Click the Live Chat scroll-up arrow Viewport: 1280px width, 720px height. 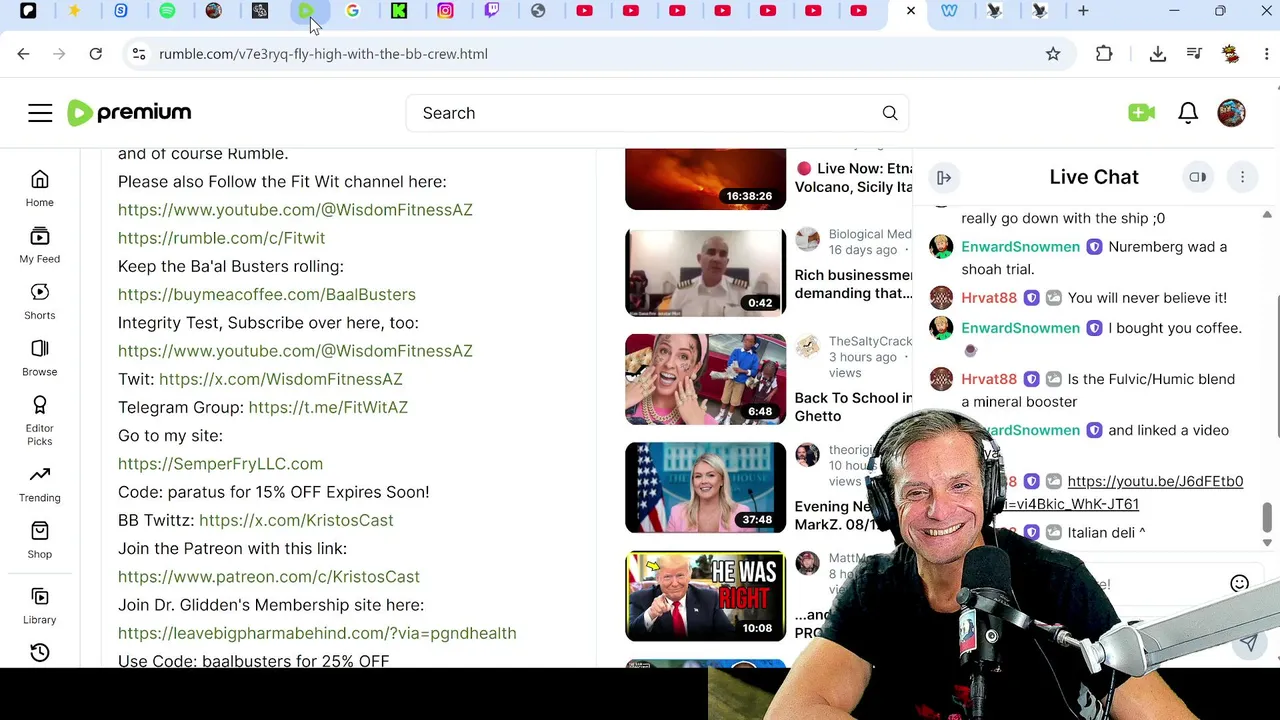[x=1267, y=215]
